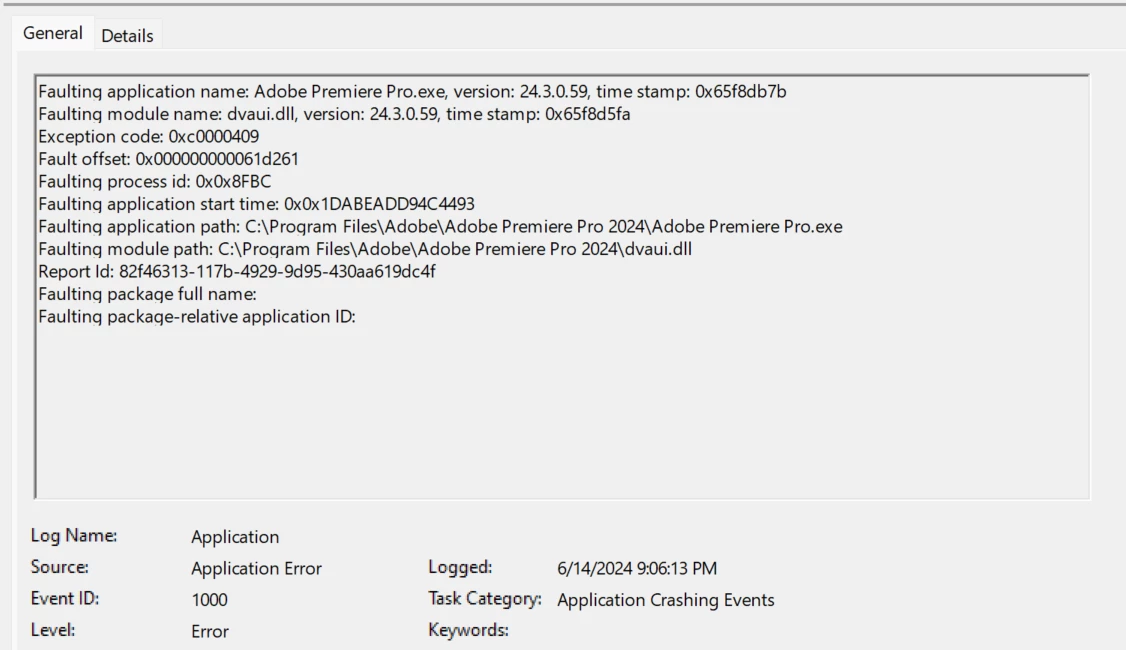Click the faulting module path line
The image size is (1126, 650).
click(x=365, y=249)
